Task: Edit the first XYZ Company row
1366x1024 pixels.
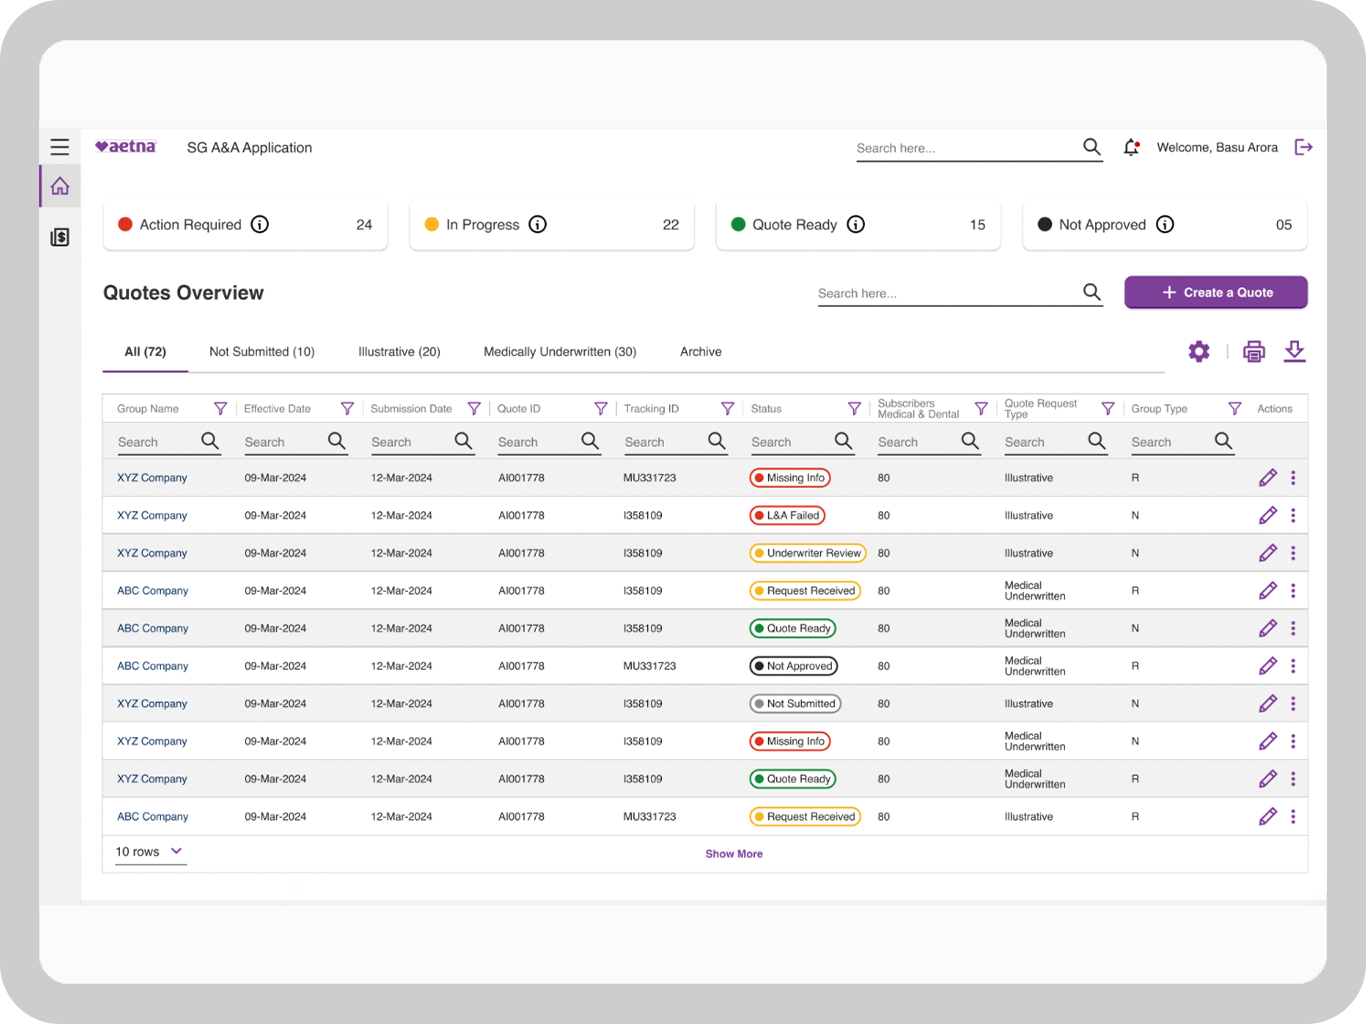Action: click(1267, 478)
